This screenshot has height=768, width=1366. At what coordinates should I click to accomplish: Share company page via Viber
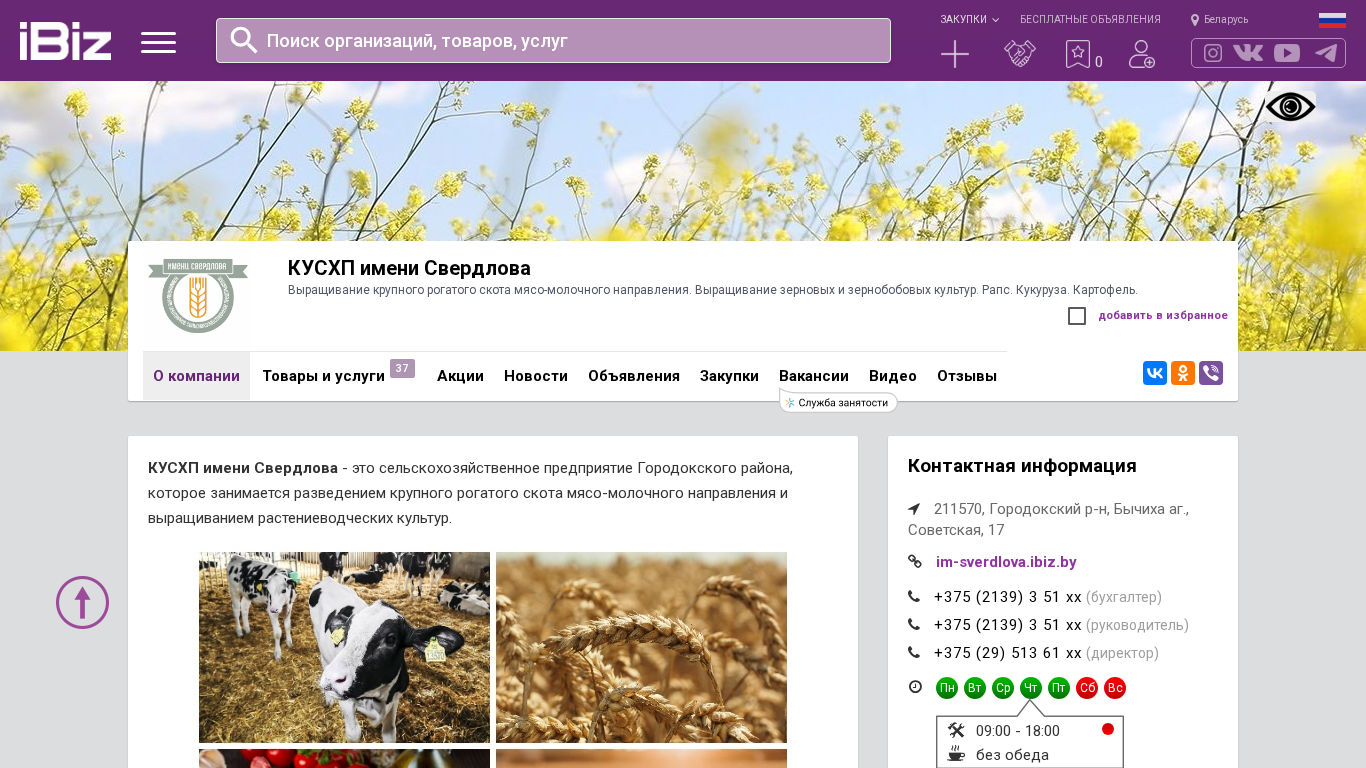tap(1211, 373)
